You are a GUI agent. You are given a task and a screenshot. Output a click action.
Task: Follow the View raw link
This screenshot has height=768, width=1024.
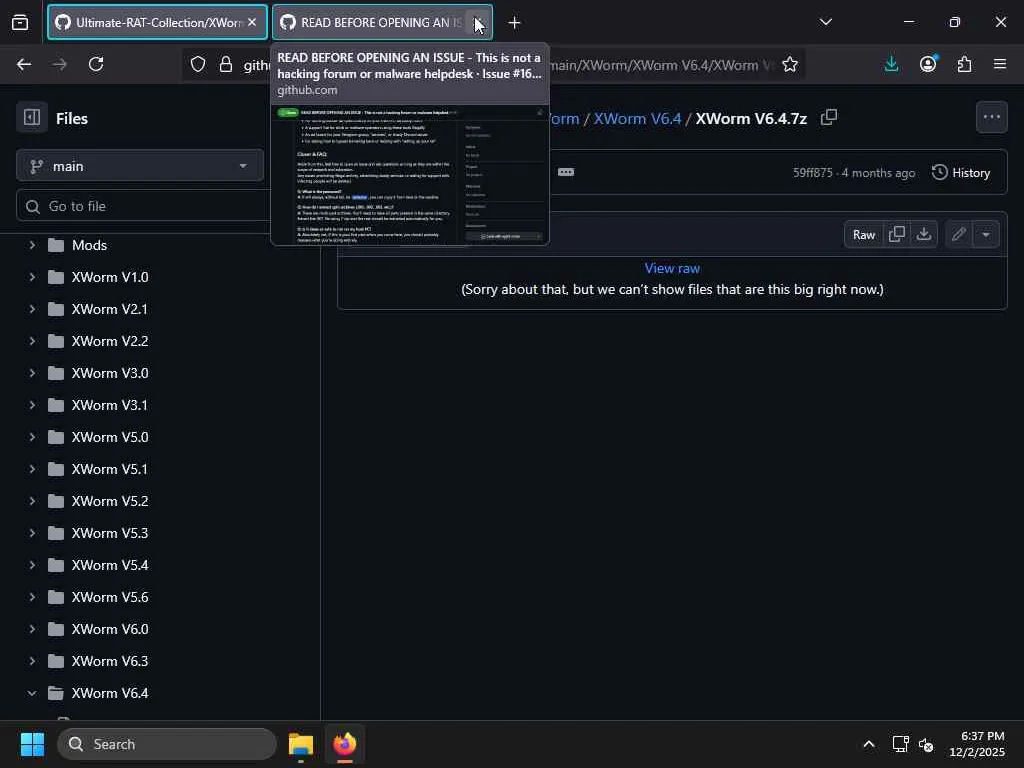(672, 268)
